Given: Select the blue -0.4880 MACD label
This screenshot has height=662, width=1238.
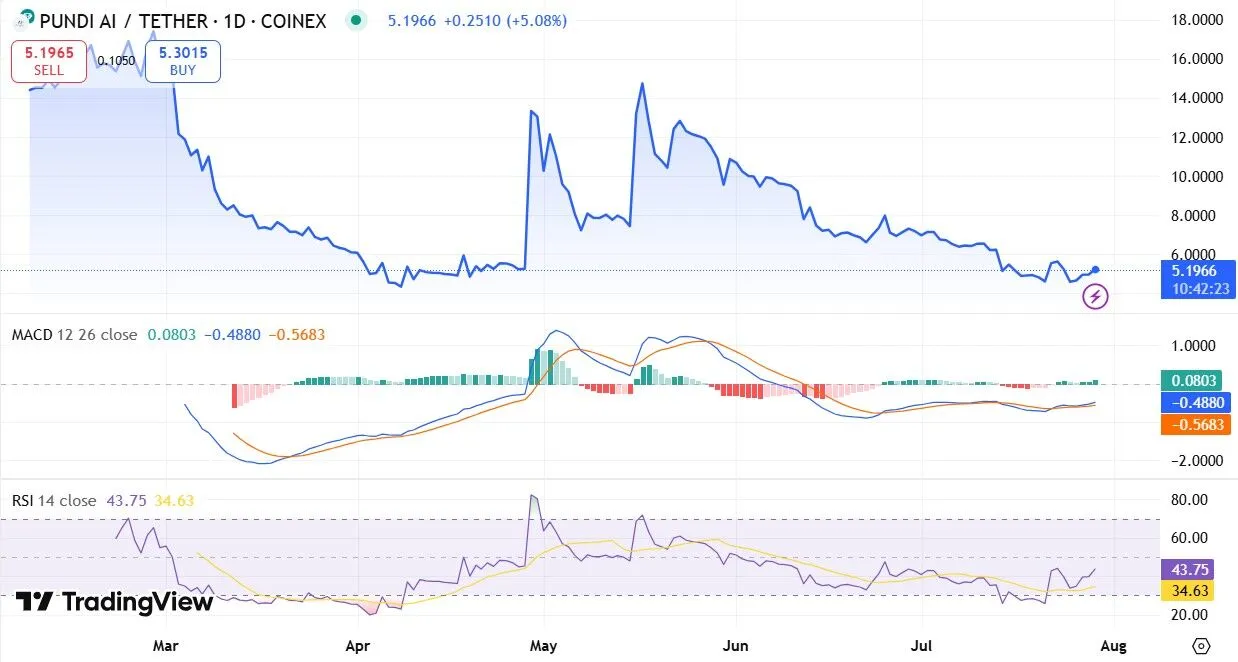Looking at the screenshot, I should (x=1195, y=402).
